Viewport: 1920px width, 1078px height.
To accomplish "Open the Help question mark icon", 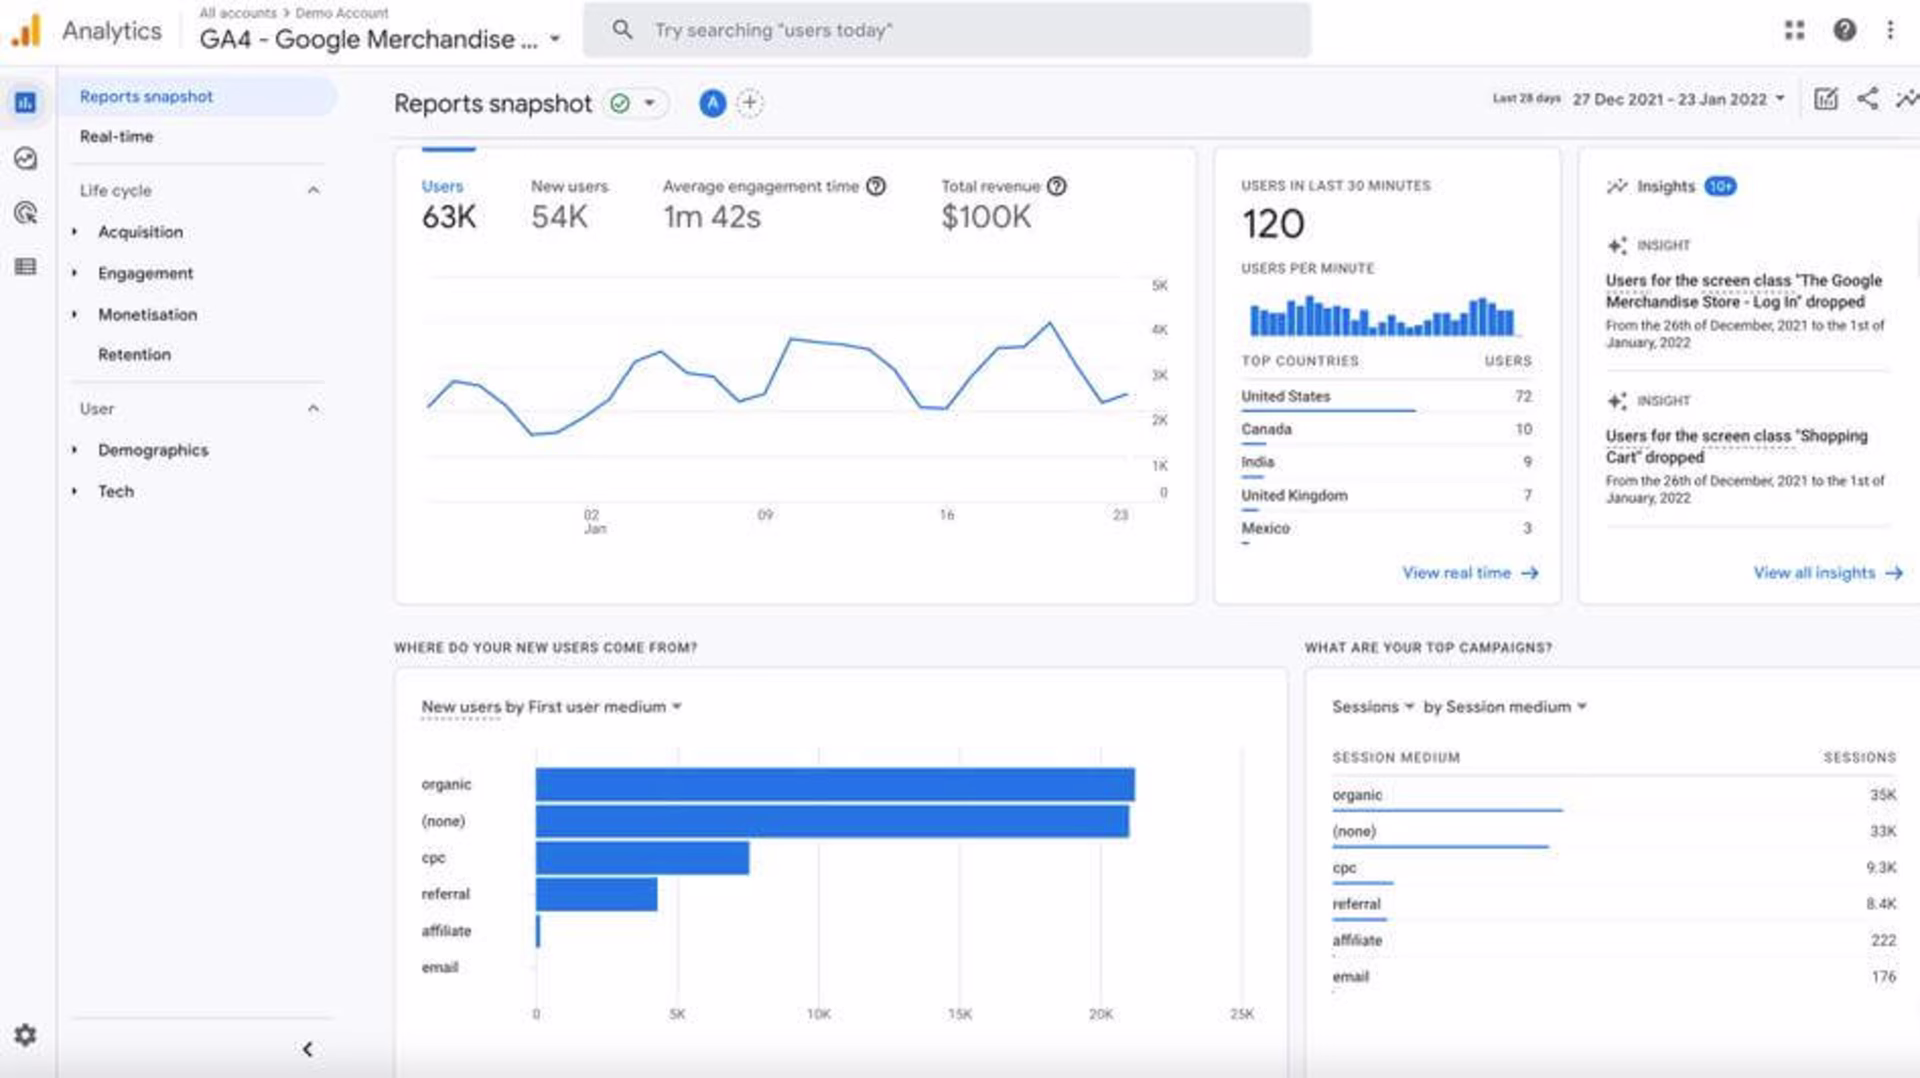I will pyautogui.click(x=1845, y=30).
